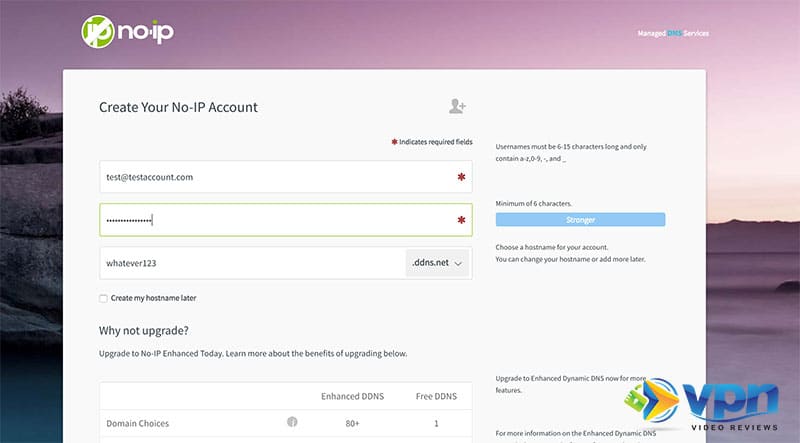Viewport: 800px width, 443px height.
Task: Click the Why not upgrade? heading
Action: (x=144, y=331)
